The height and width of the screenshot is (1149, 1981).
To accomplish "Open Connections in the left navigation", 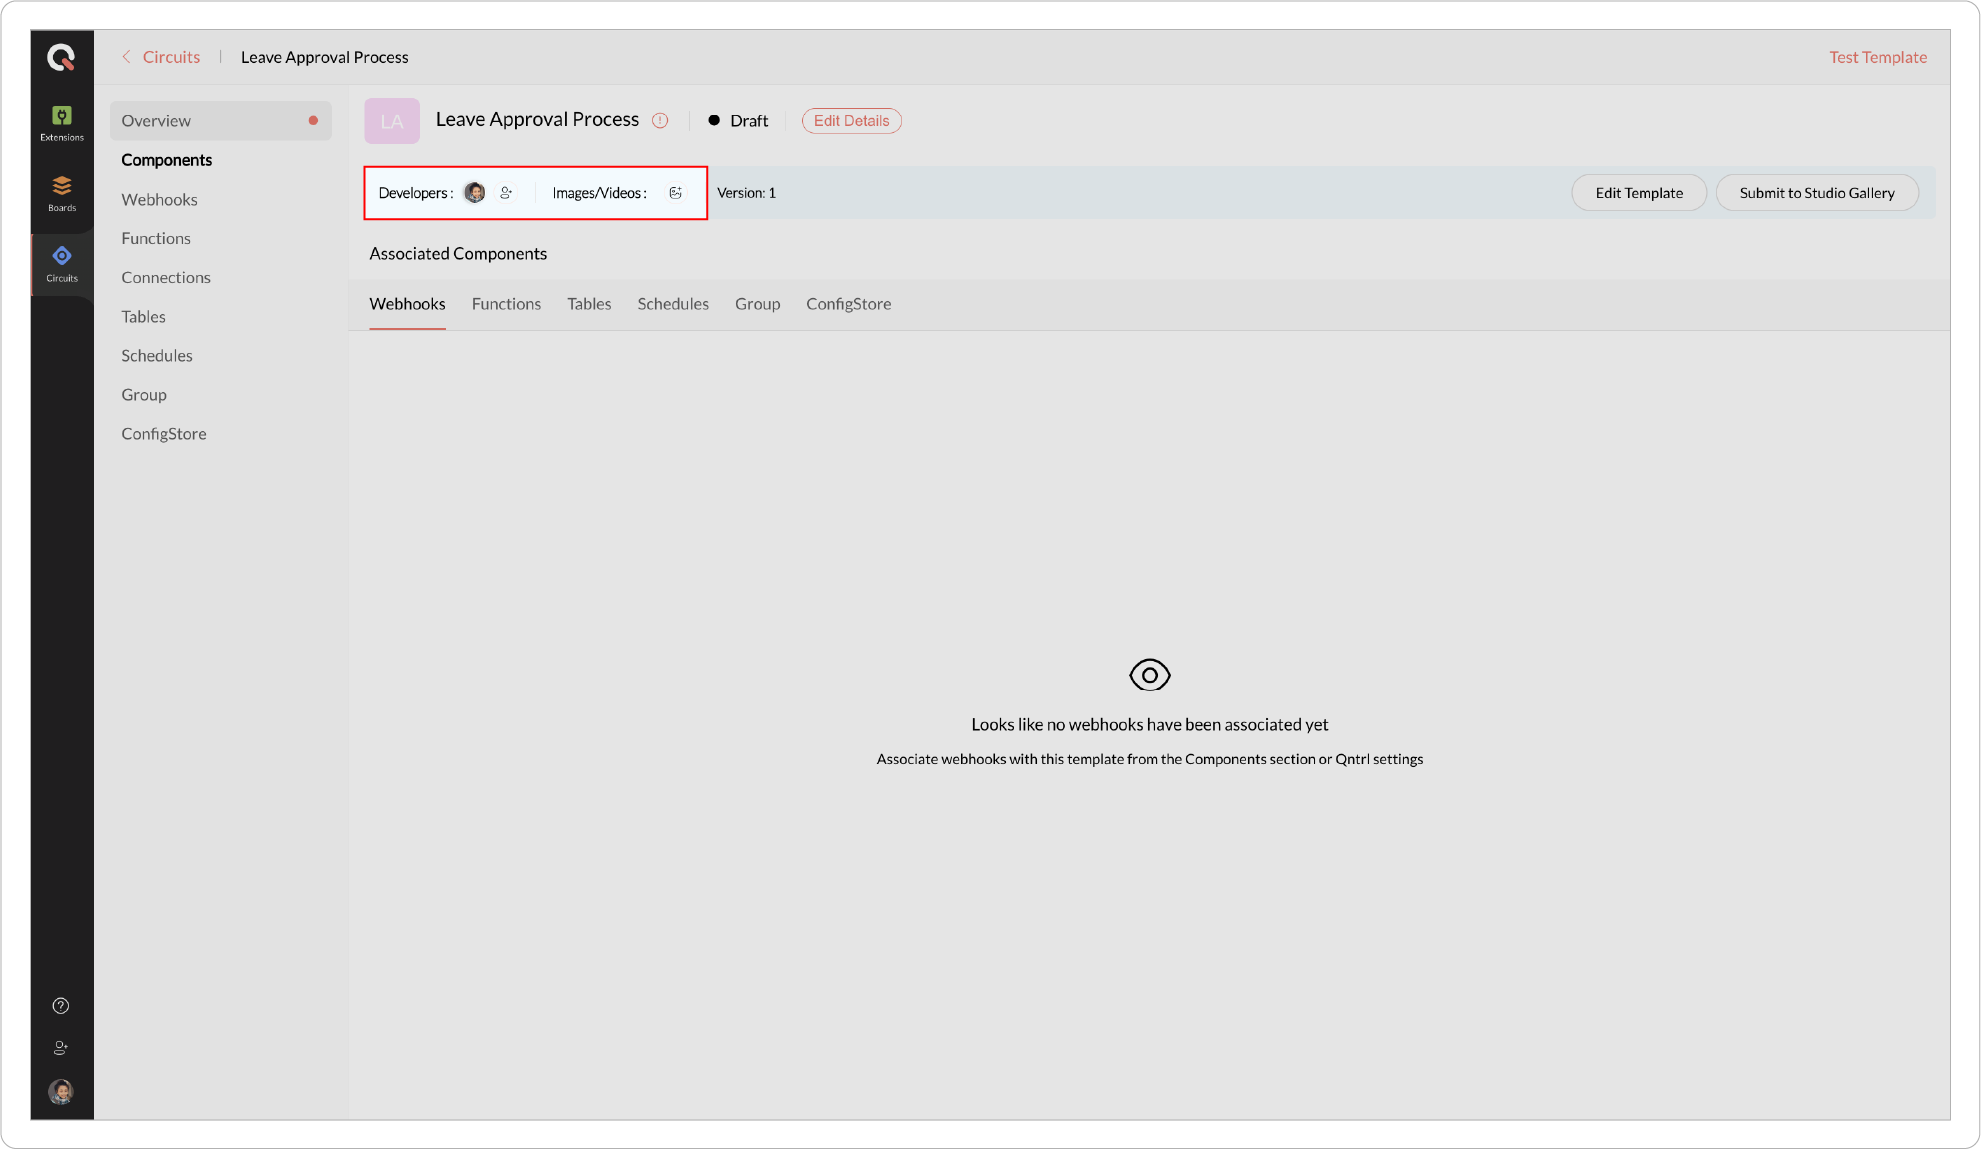I will pos(166,278).
